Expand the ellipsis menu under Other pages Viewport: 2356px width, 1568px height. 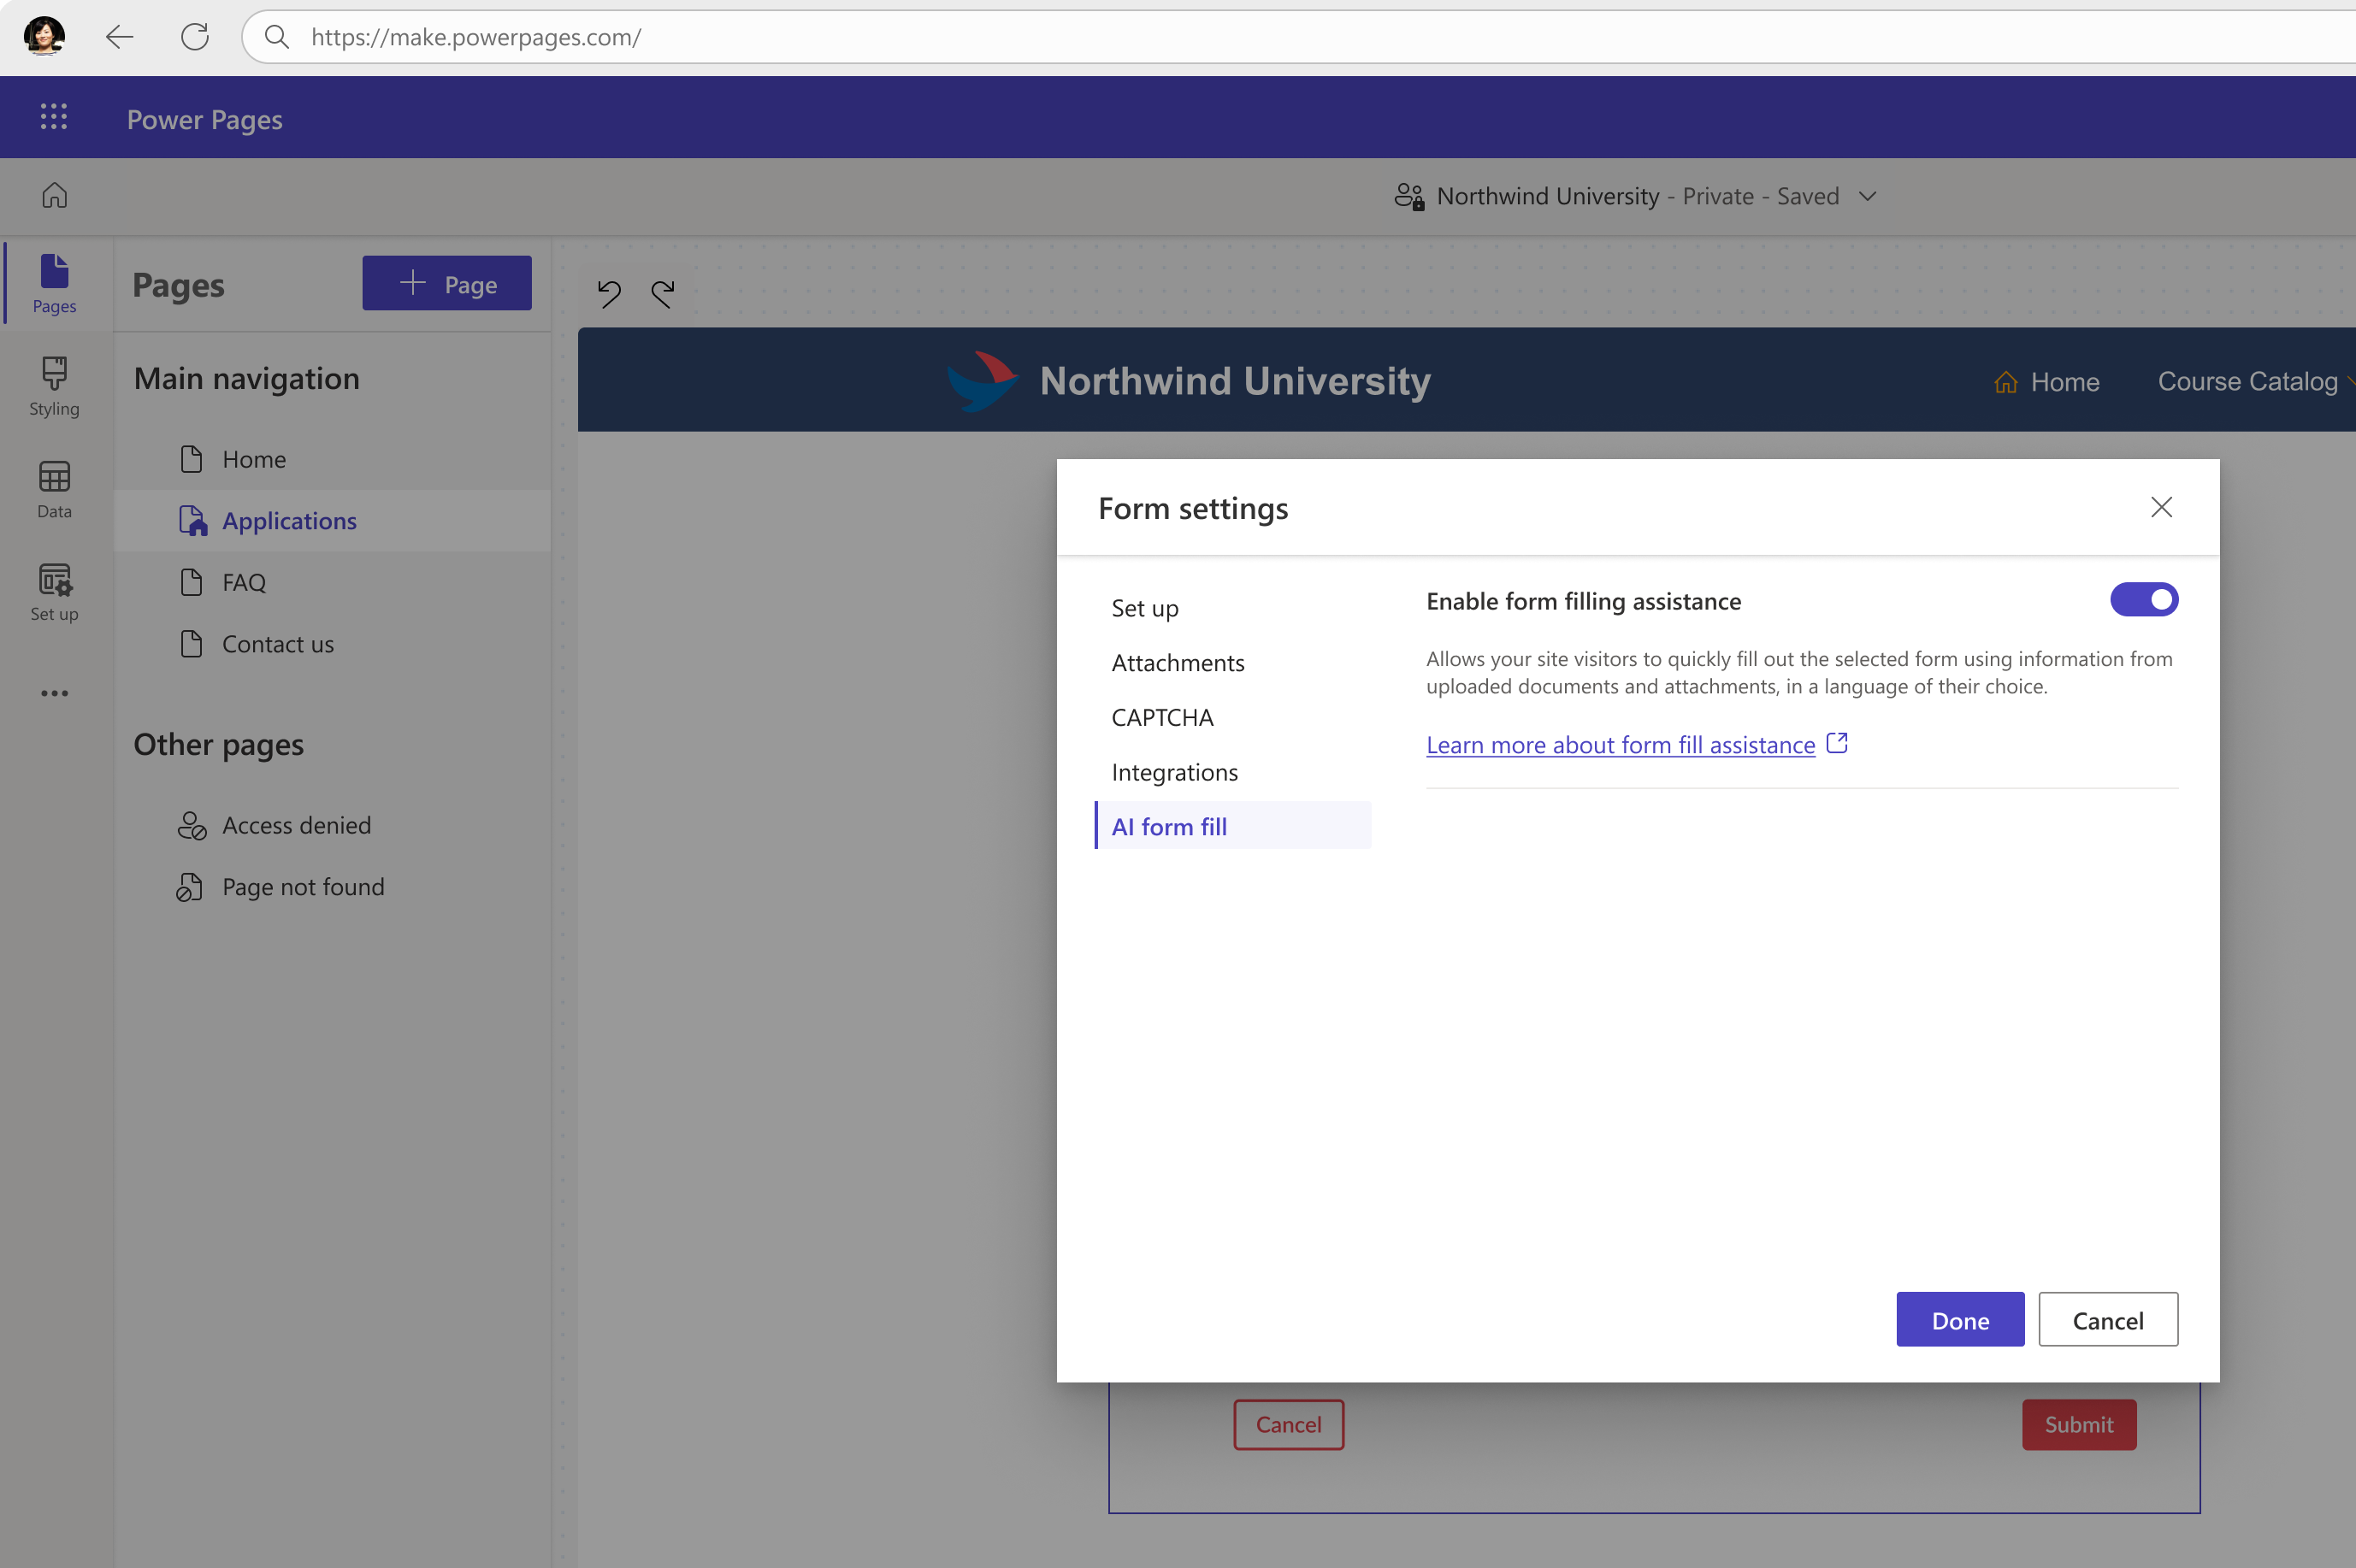click(52, 693)
